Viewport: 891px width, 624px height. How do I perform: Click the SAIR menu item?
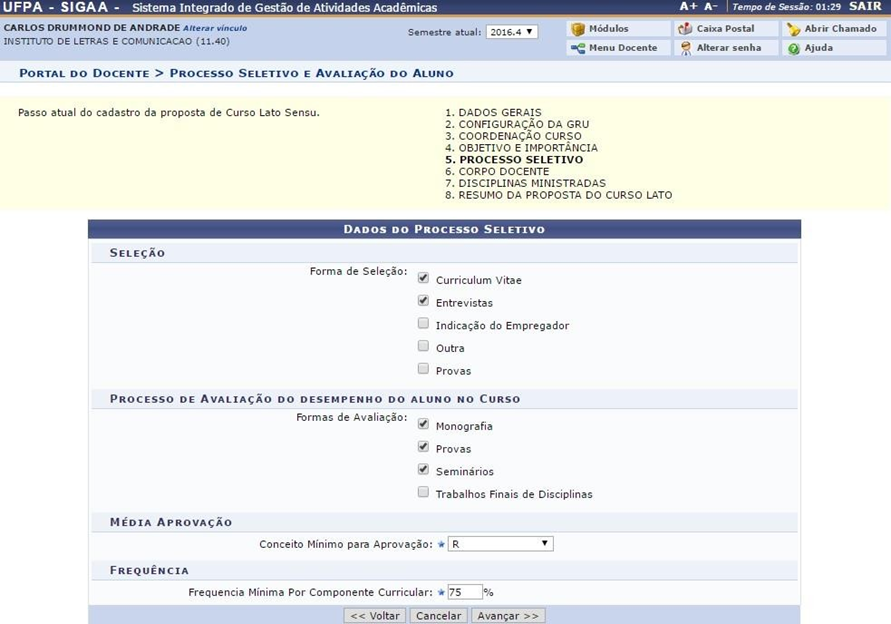[x=863, y=6]
